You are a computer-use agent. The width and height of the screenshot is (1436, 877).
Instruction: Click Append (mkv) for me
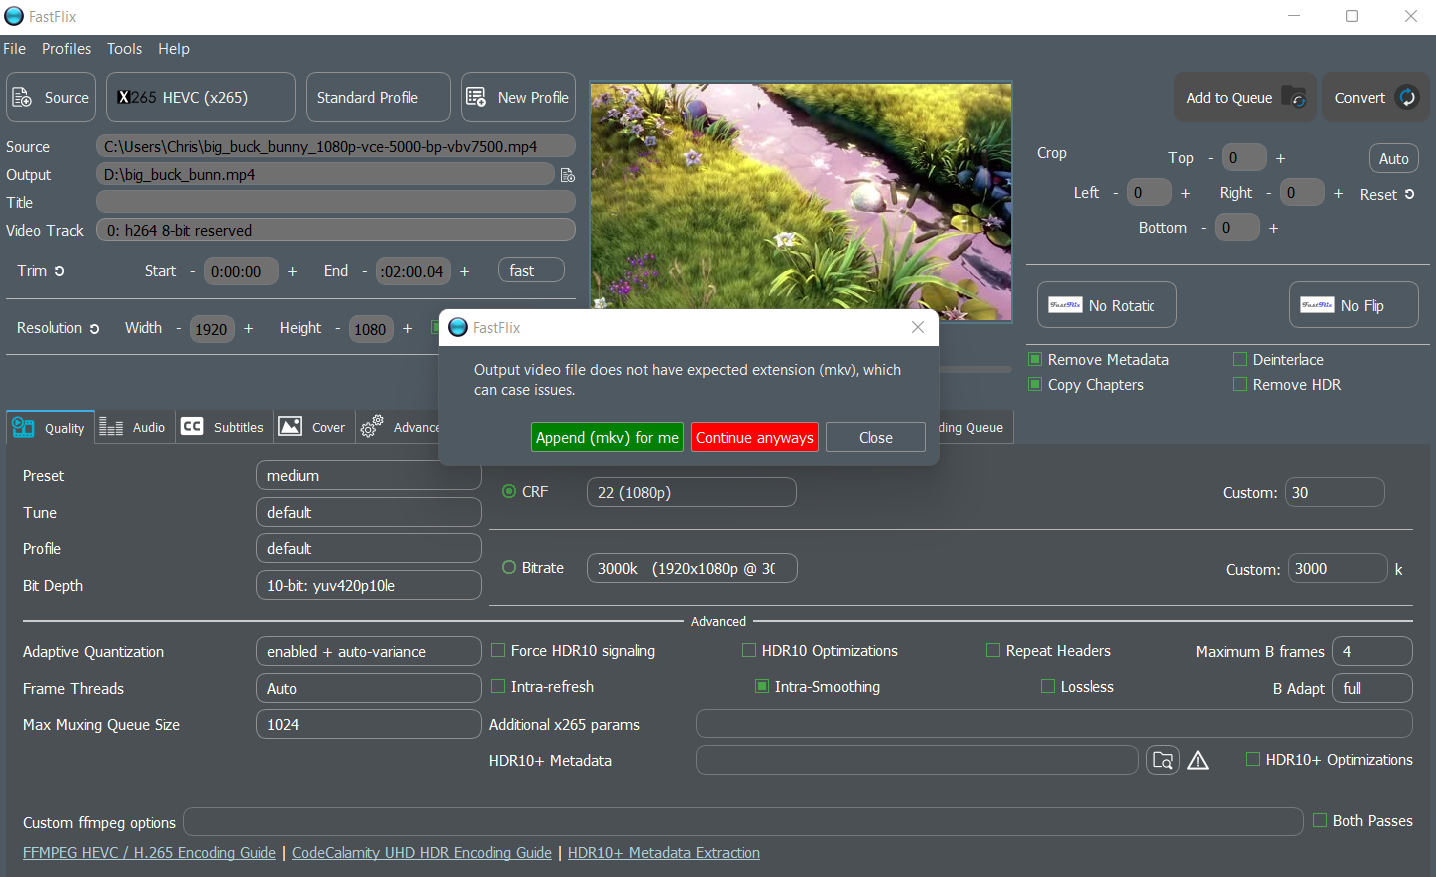pyautogui.click(x=607, y=437)
